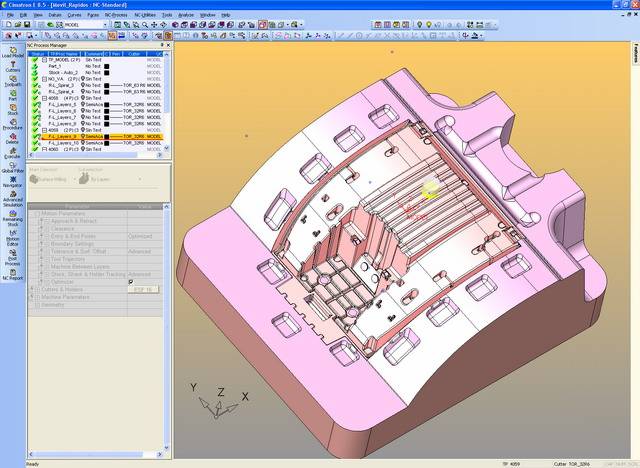Open the Features side tab

[x=636, y=53]
